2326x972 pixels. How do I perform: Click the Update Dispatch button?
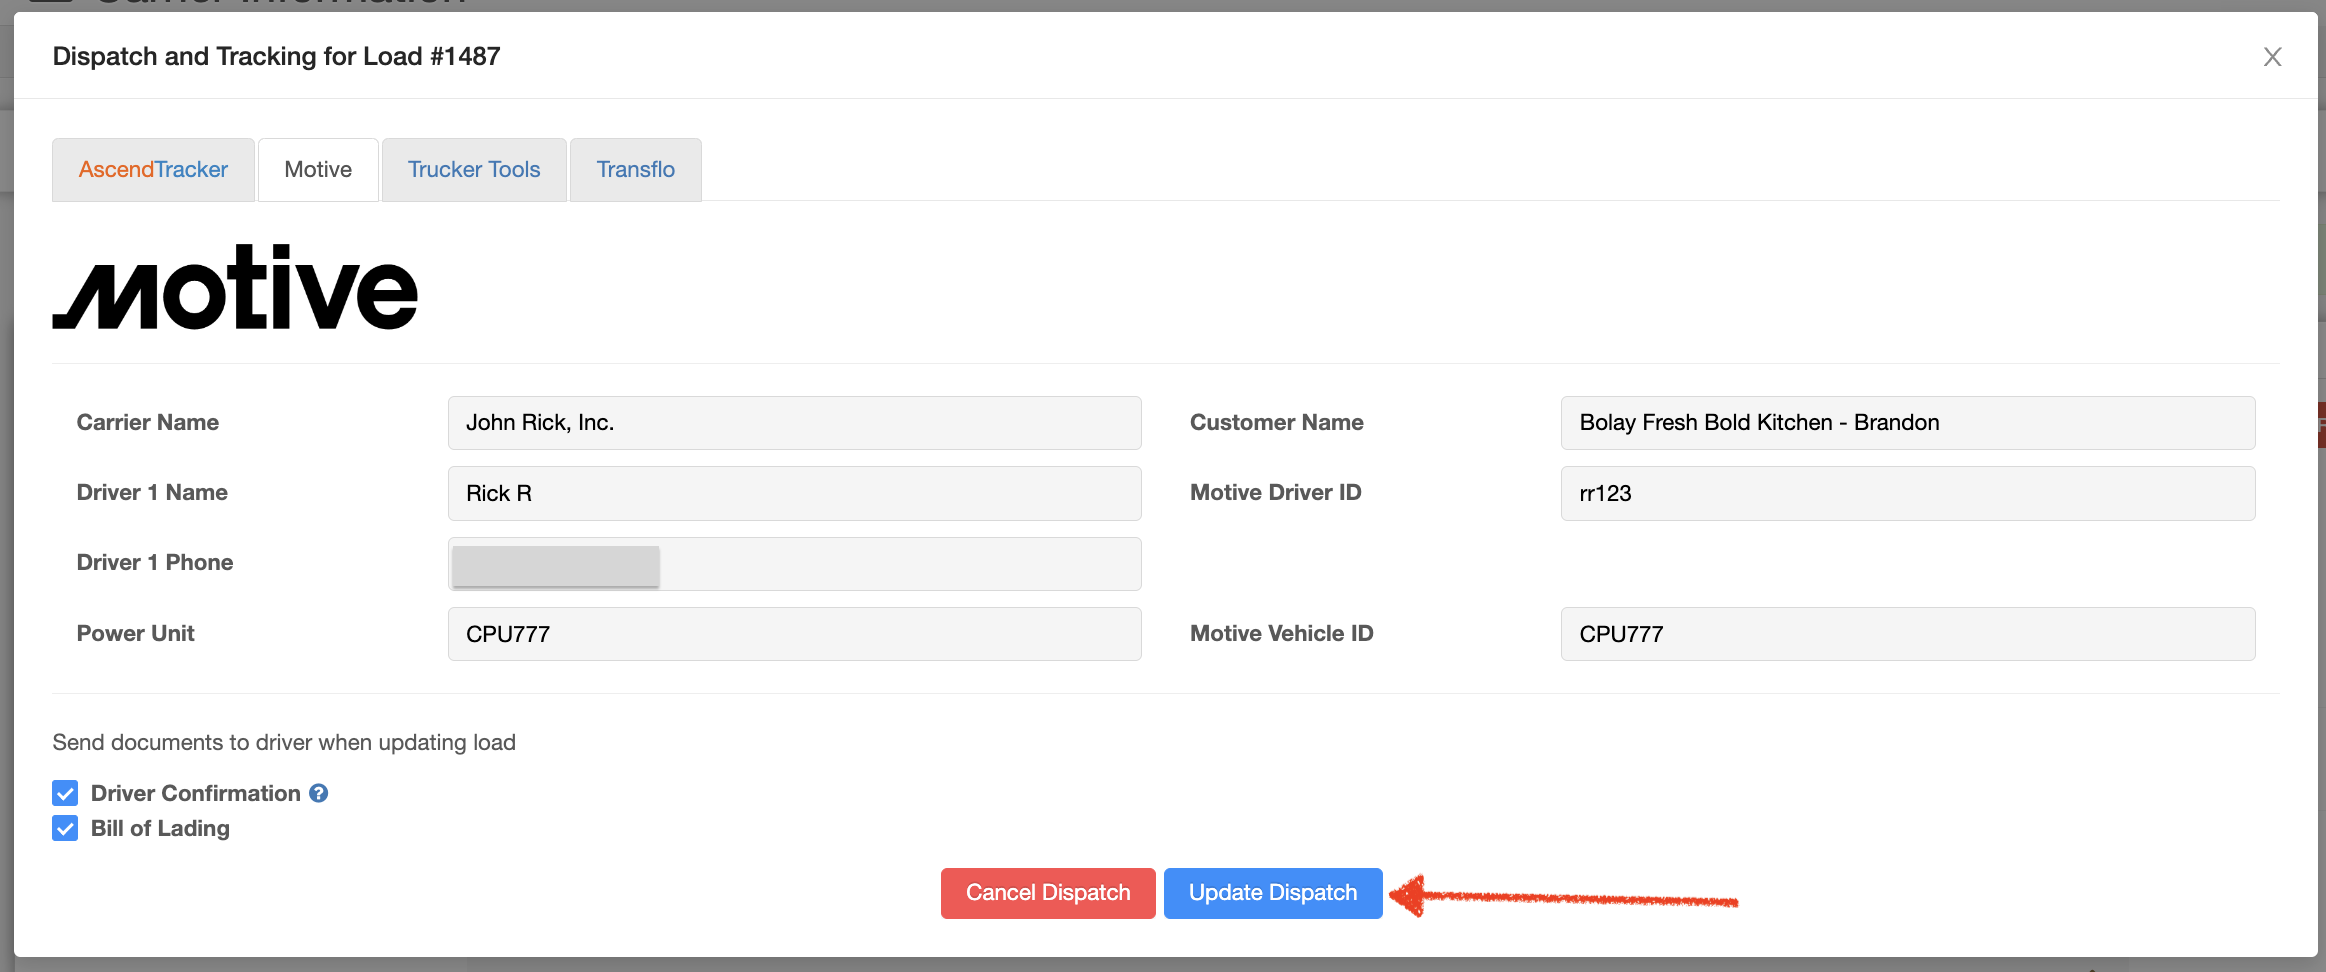click(1273, 893)
